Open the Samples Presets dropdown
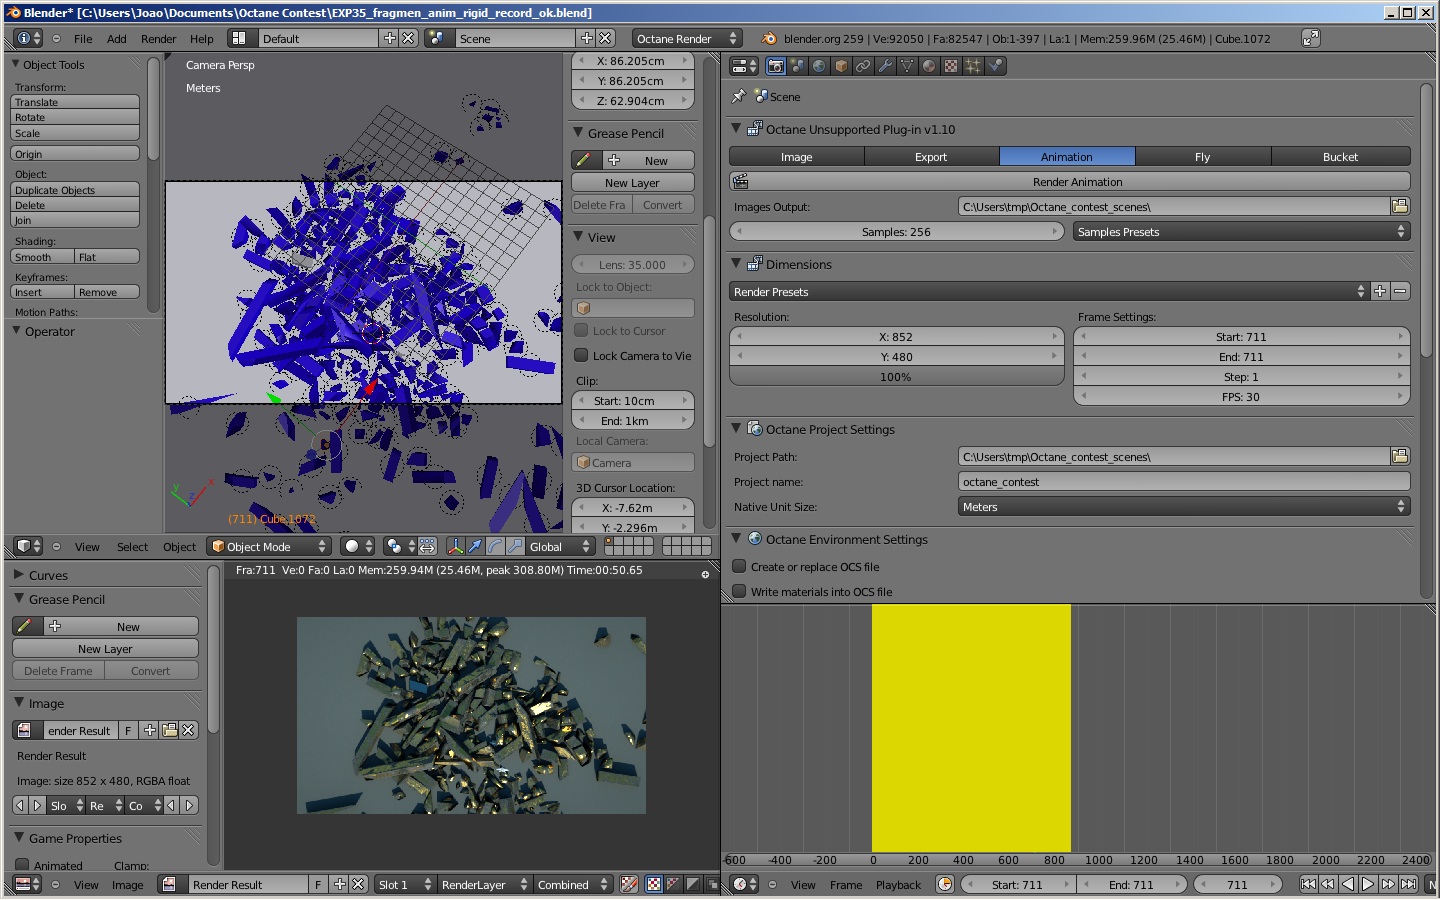 pos(1240,231)
